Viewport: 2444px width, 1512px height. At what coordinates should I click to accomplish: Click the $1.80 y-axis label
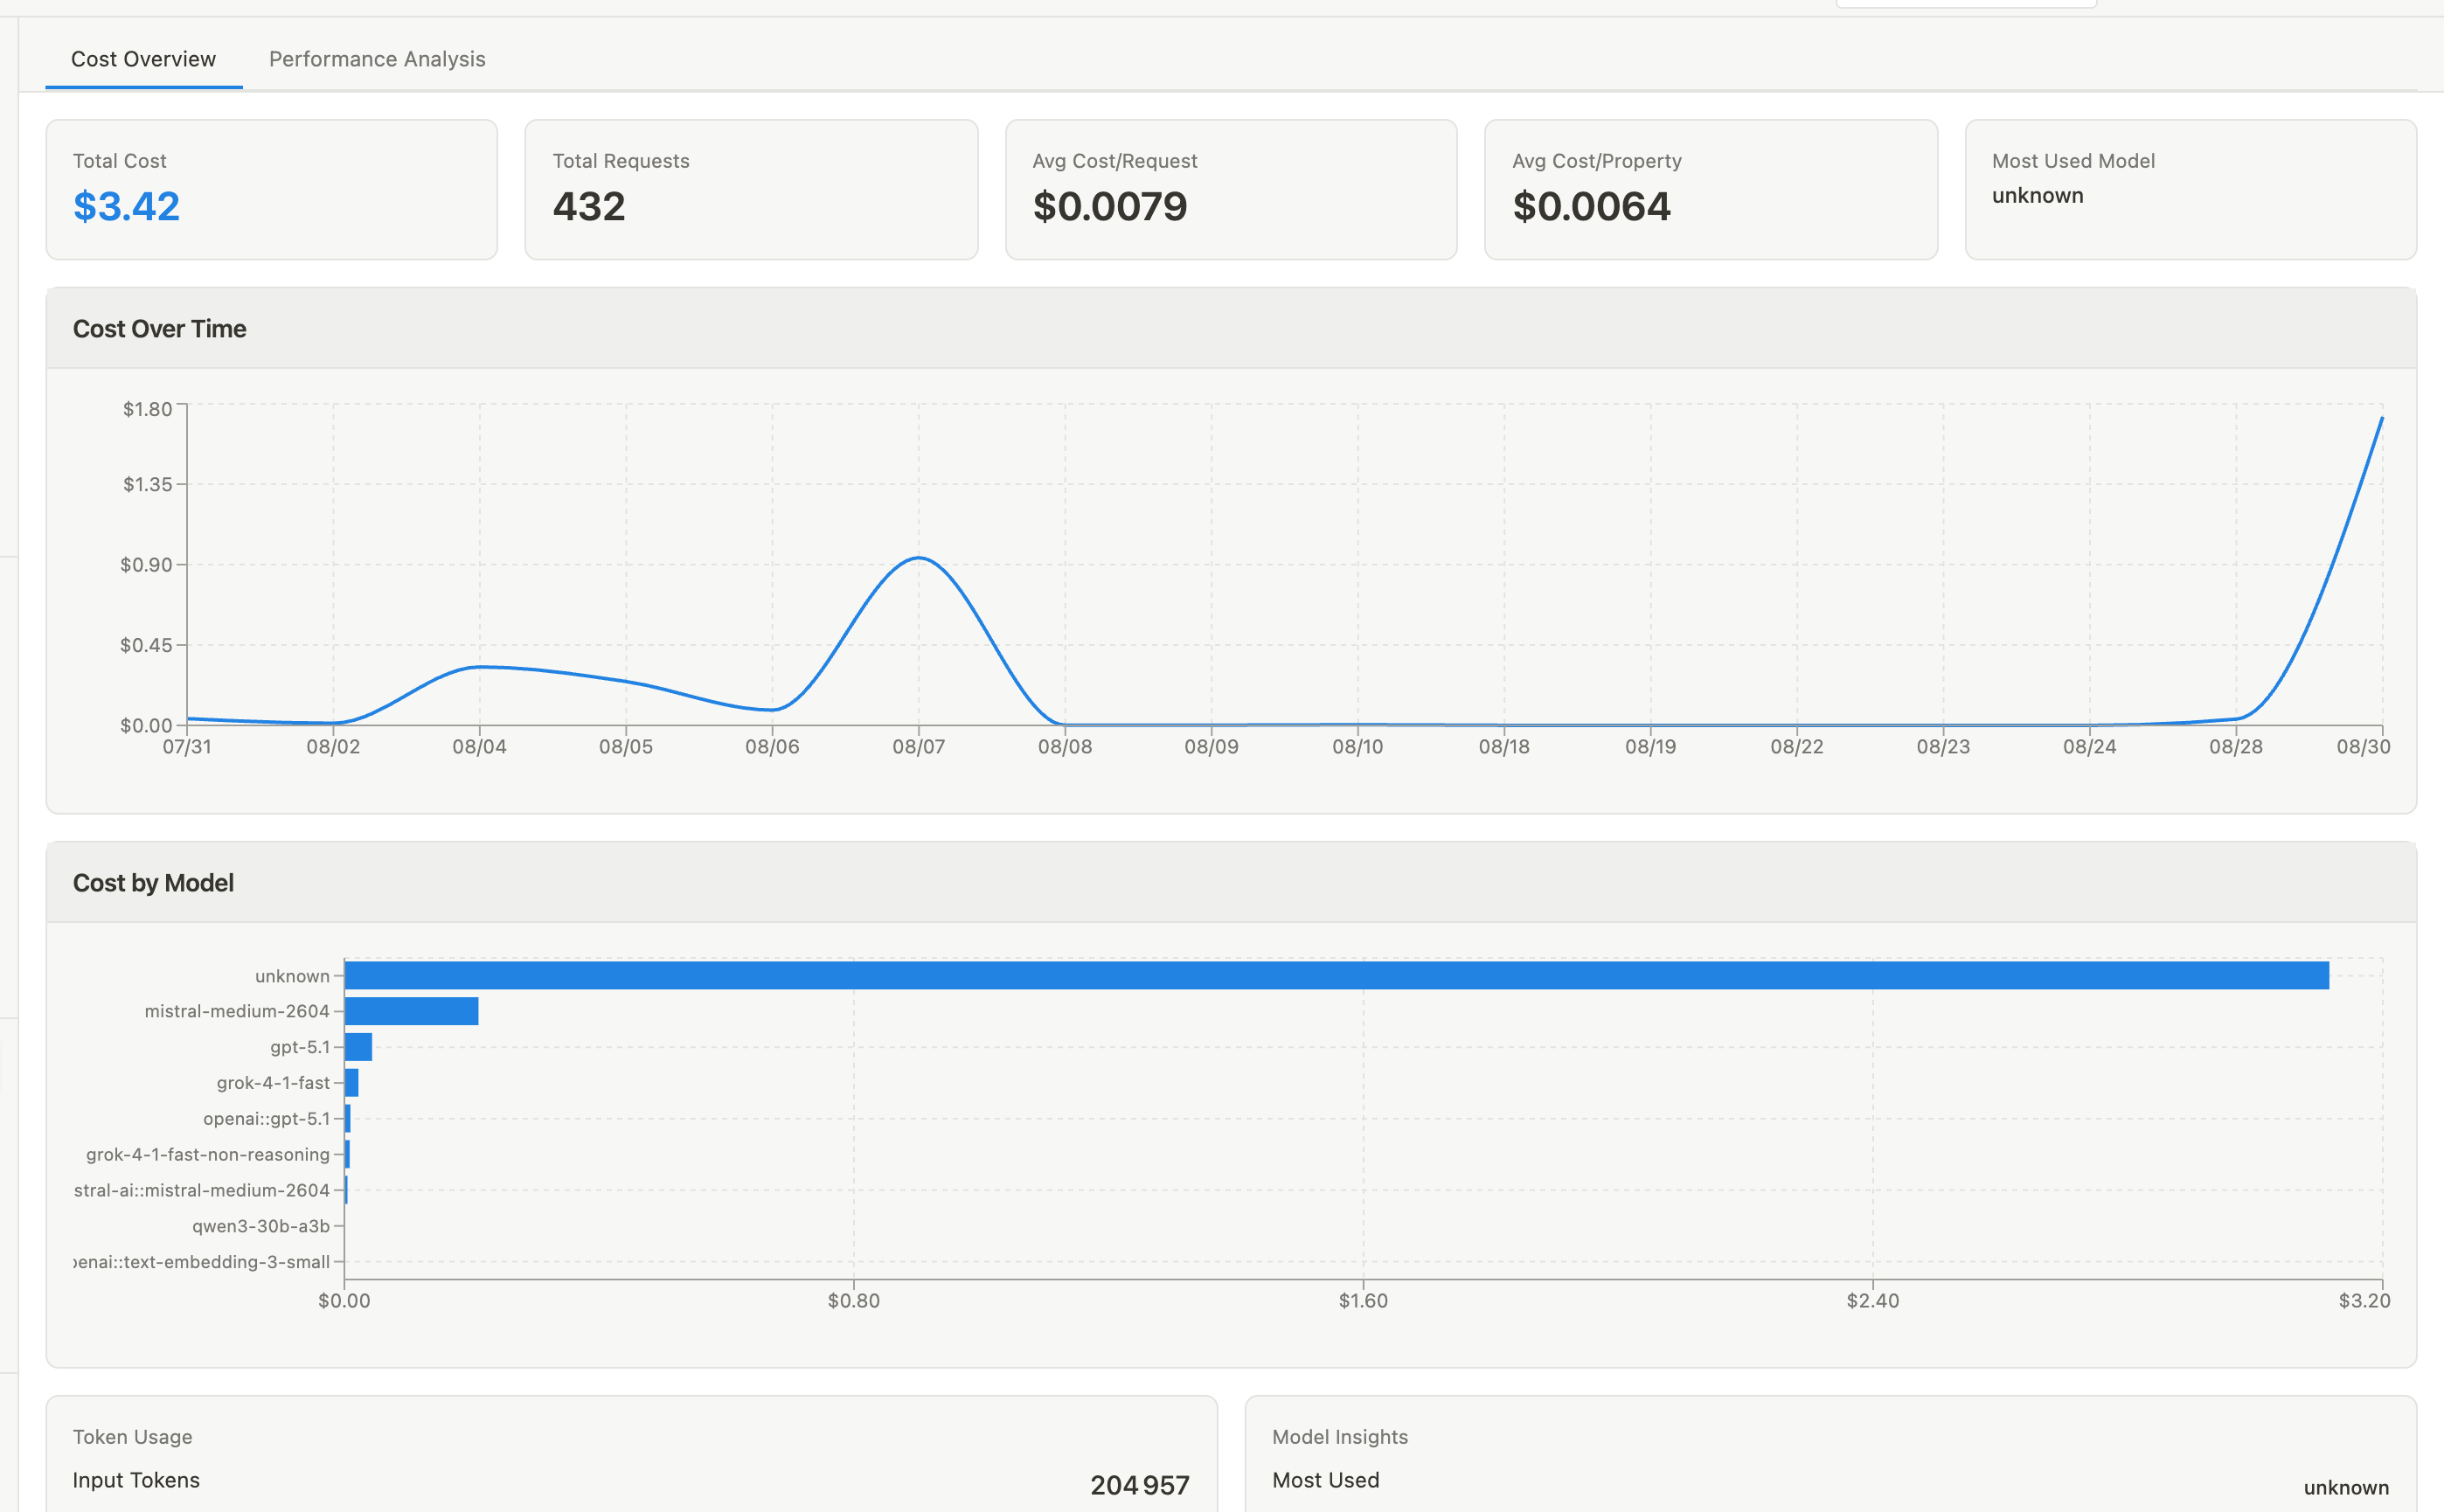pos(147,409)
